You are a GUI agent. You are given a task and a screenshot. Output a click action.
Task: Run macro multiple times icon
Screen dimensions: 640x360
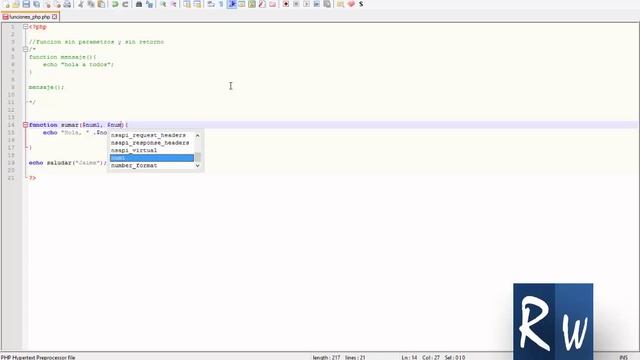pyautogui.click(x=316, y=4)
